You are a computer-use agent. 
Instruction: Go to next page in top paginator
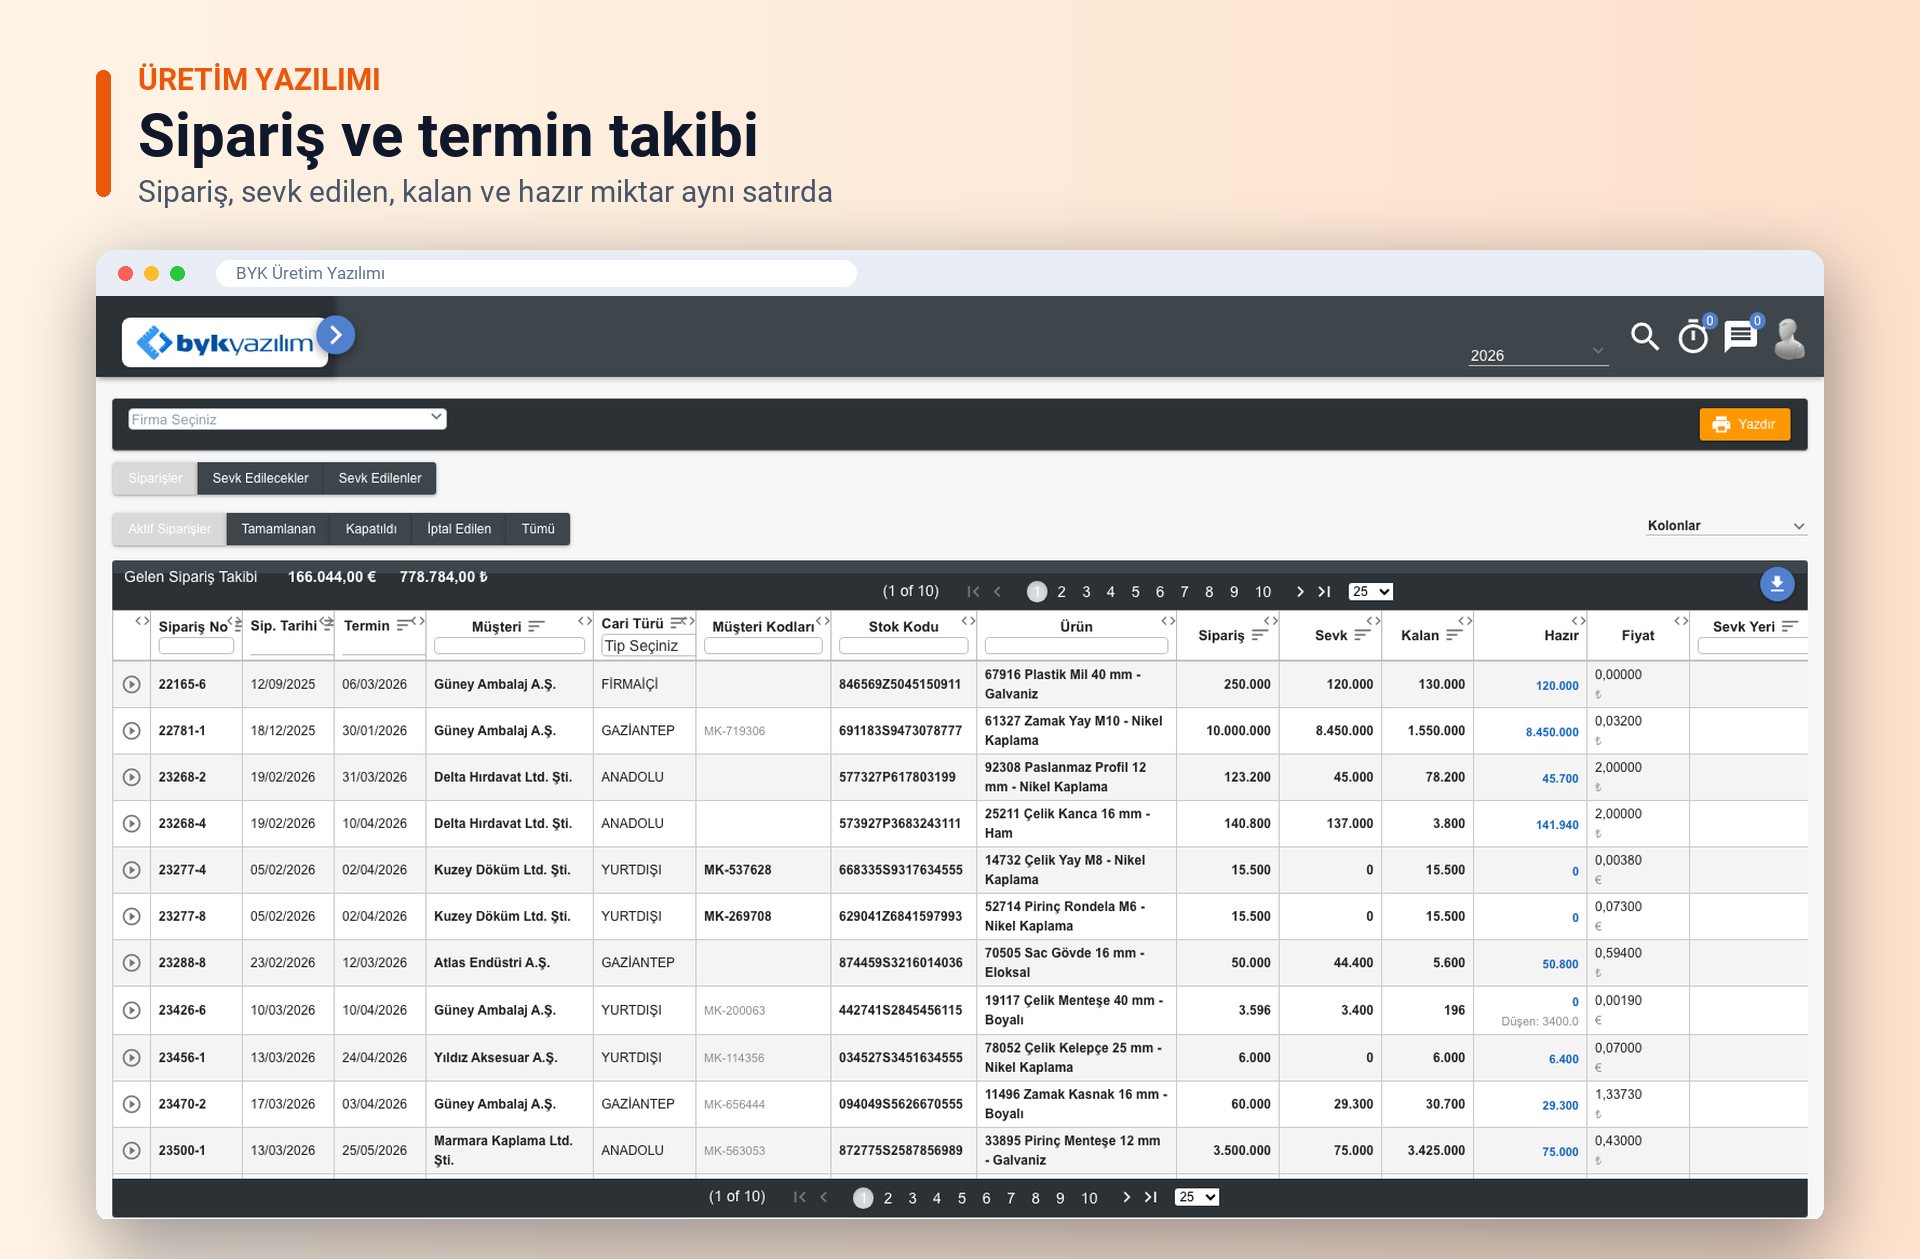(1299, 592)
